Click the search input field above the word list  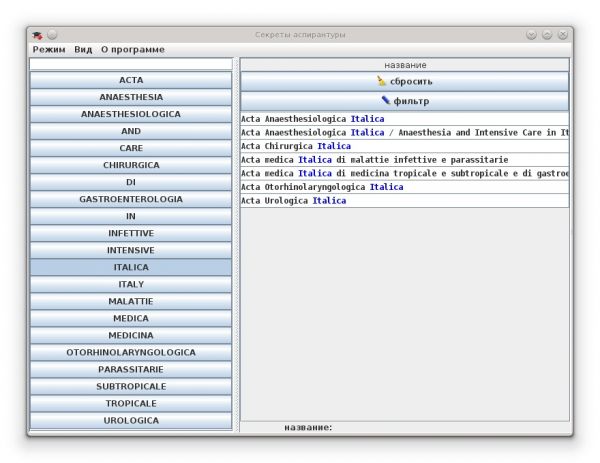coord(130,64)
